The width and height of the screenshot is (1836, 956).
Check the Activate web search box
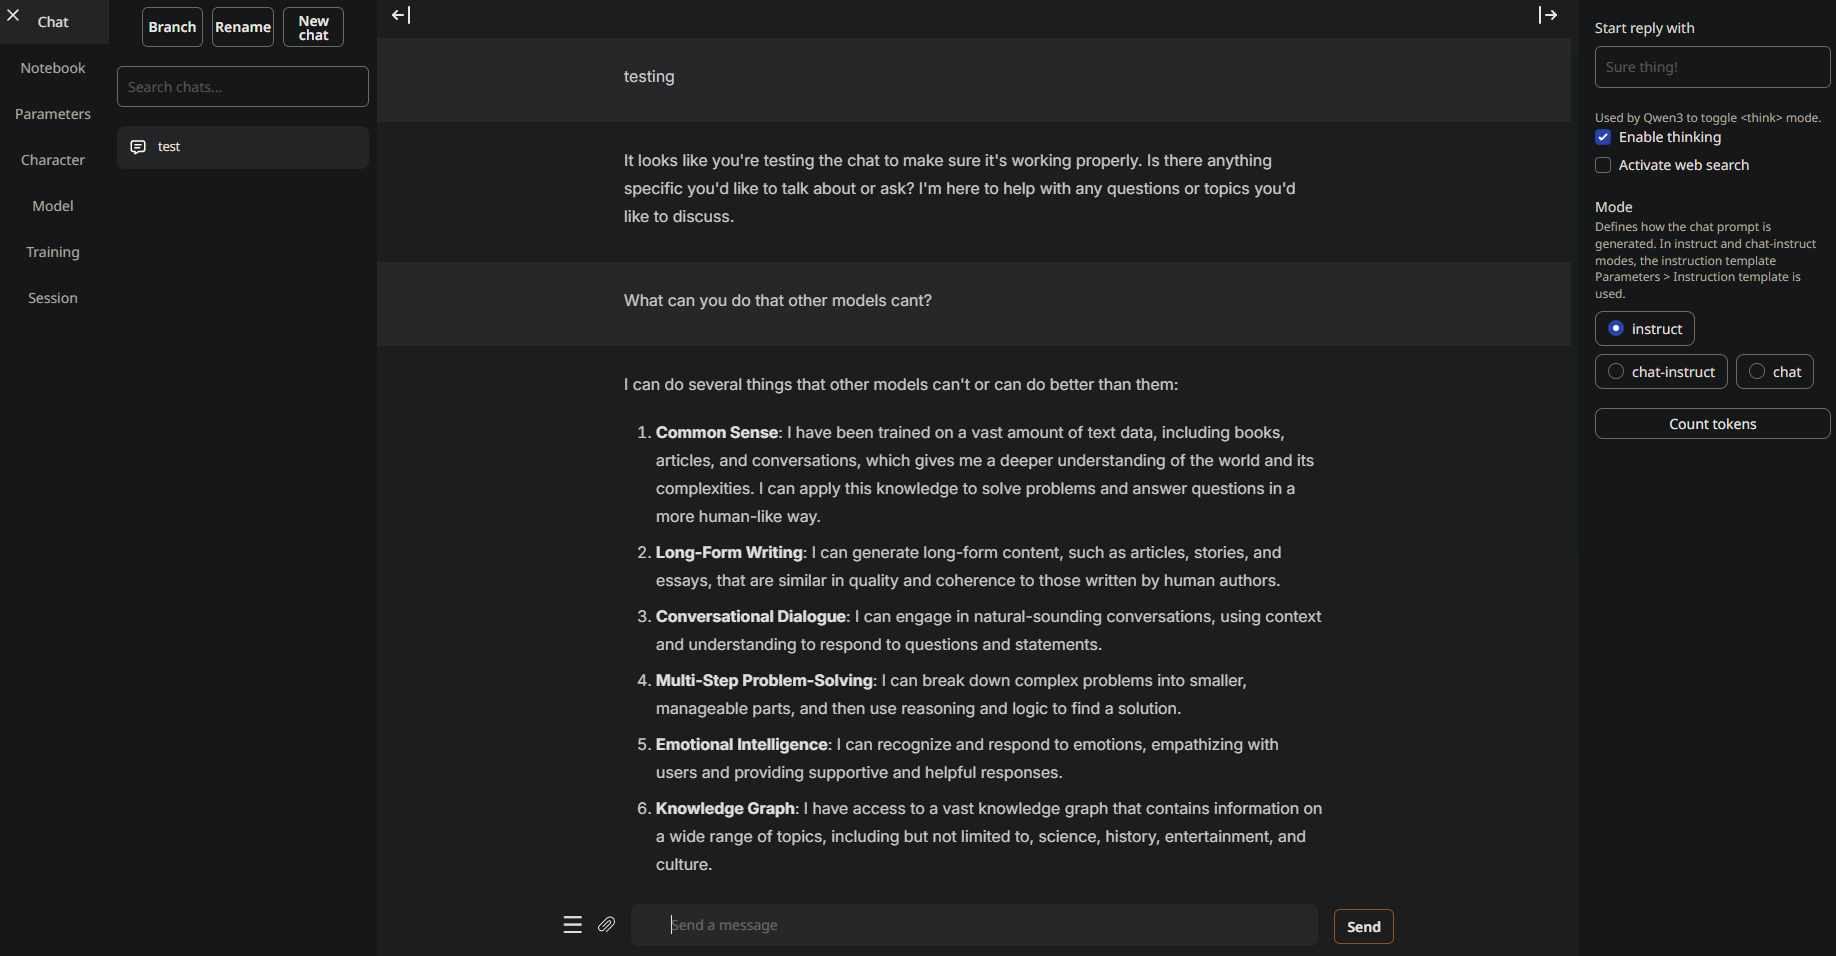coord(1604,165)
